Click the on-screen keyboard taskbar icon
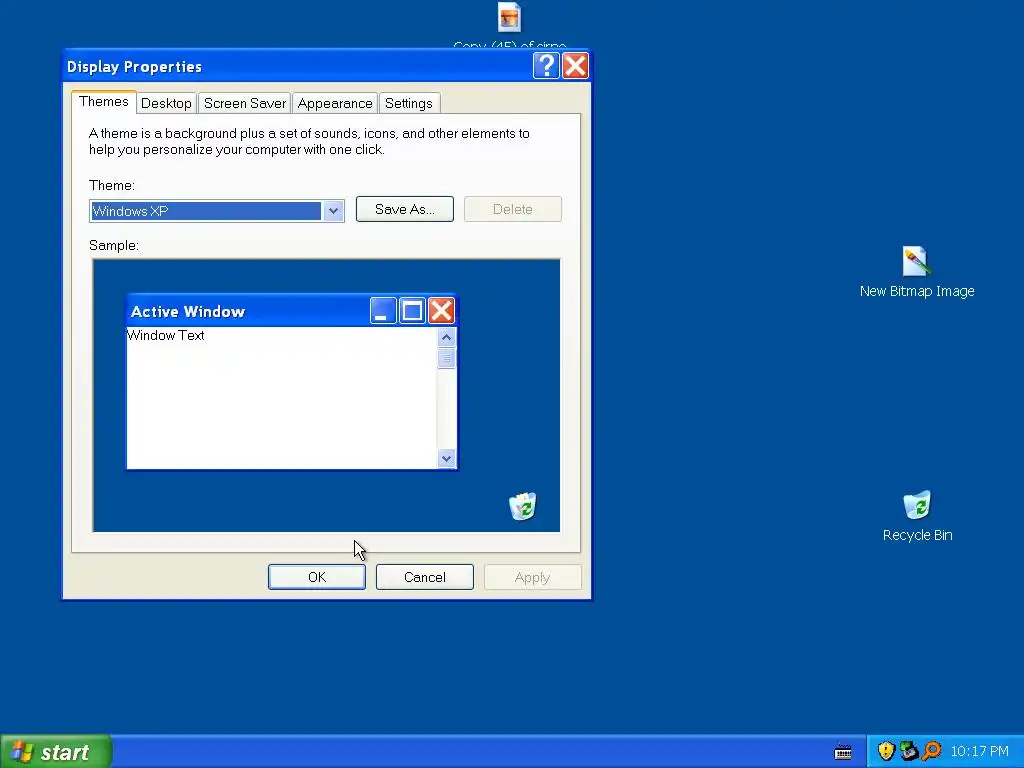1024x768 pixels. point(843,752)
